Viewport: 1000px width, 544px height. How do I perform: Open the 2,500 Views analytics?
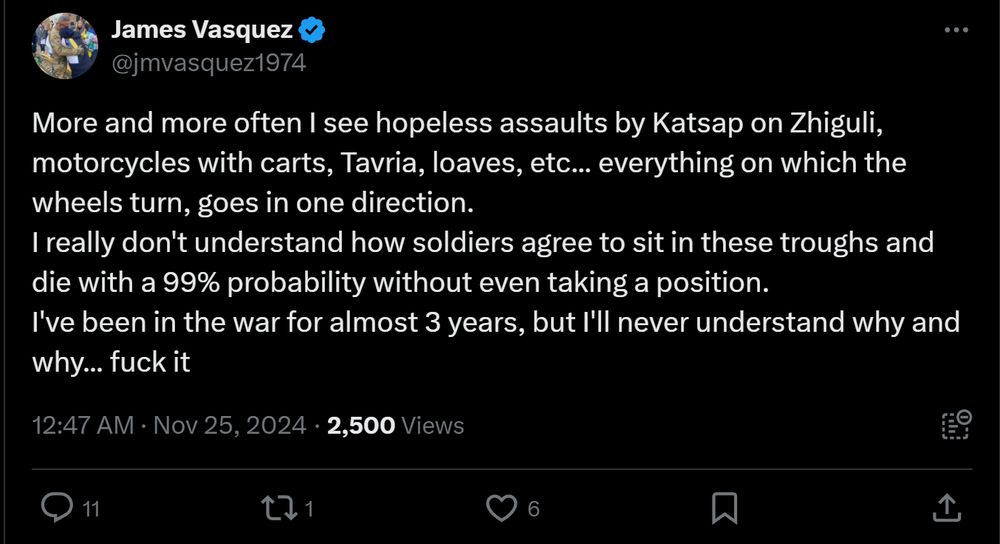click(x=396, y=425)
